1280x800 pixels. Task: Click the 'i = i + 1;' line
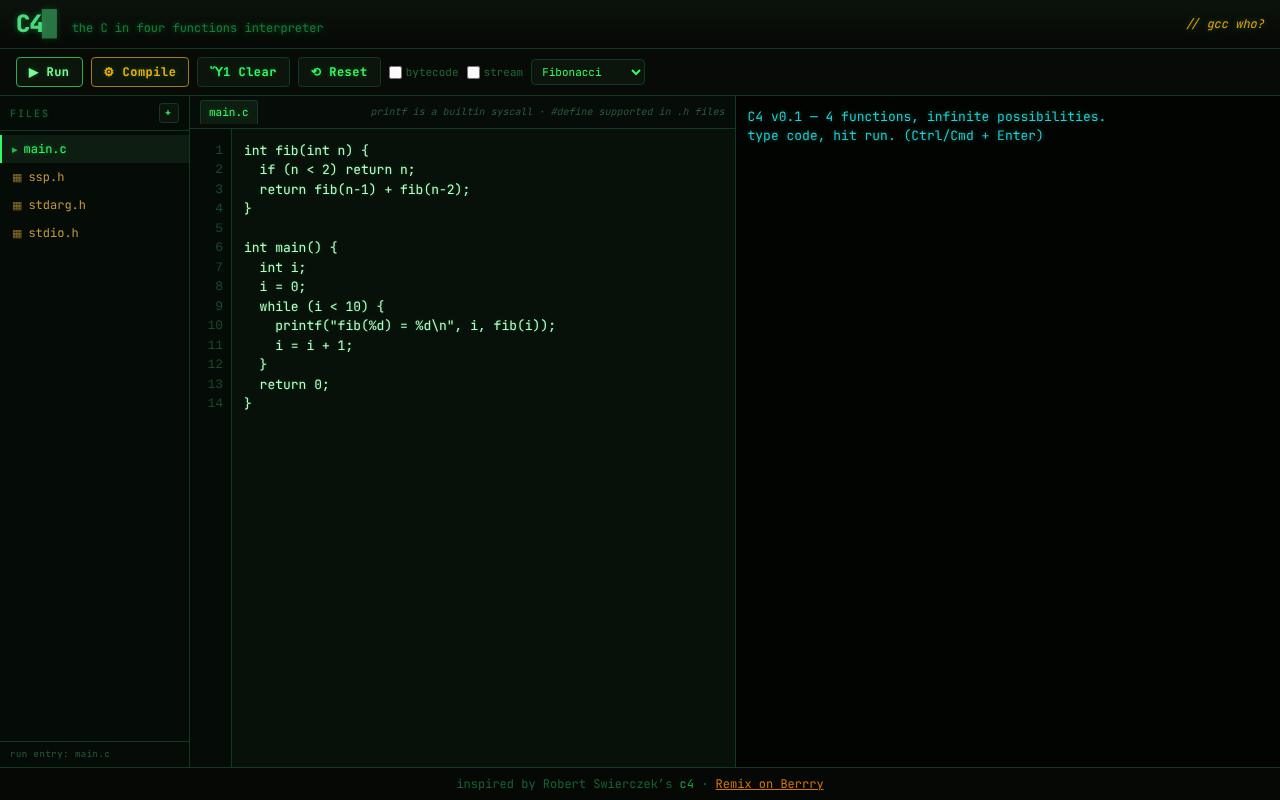pyautogui.click(x=314, y=345)
